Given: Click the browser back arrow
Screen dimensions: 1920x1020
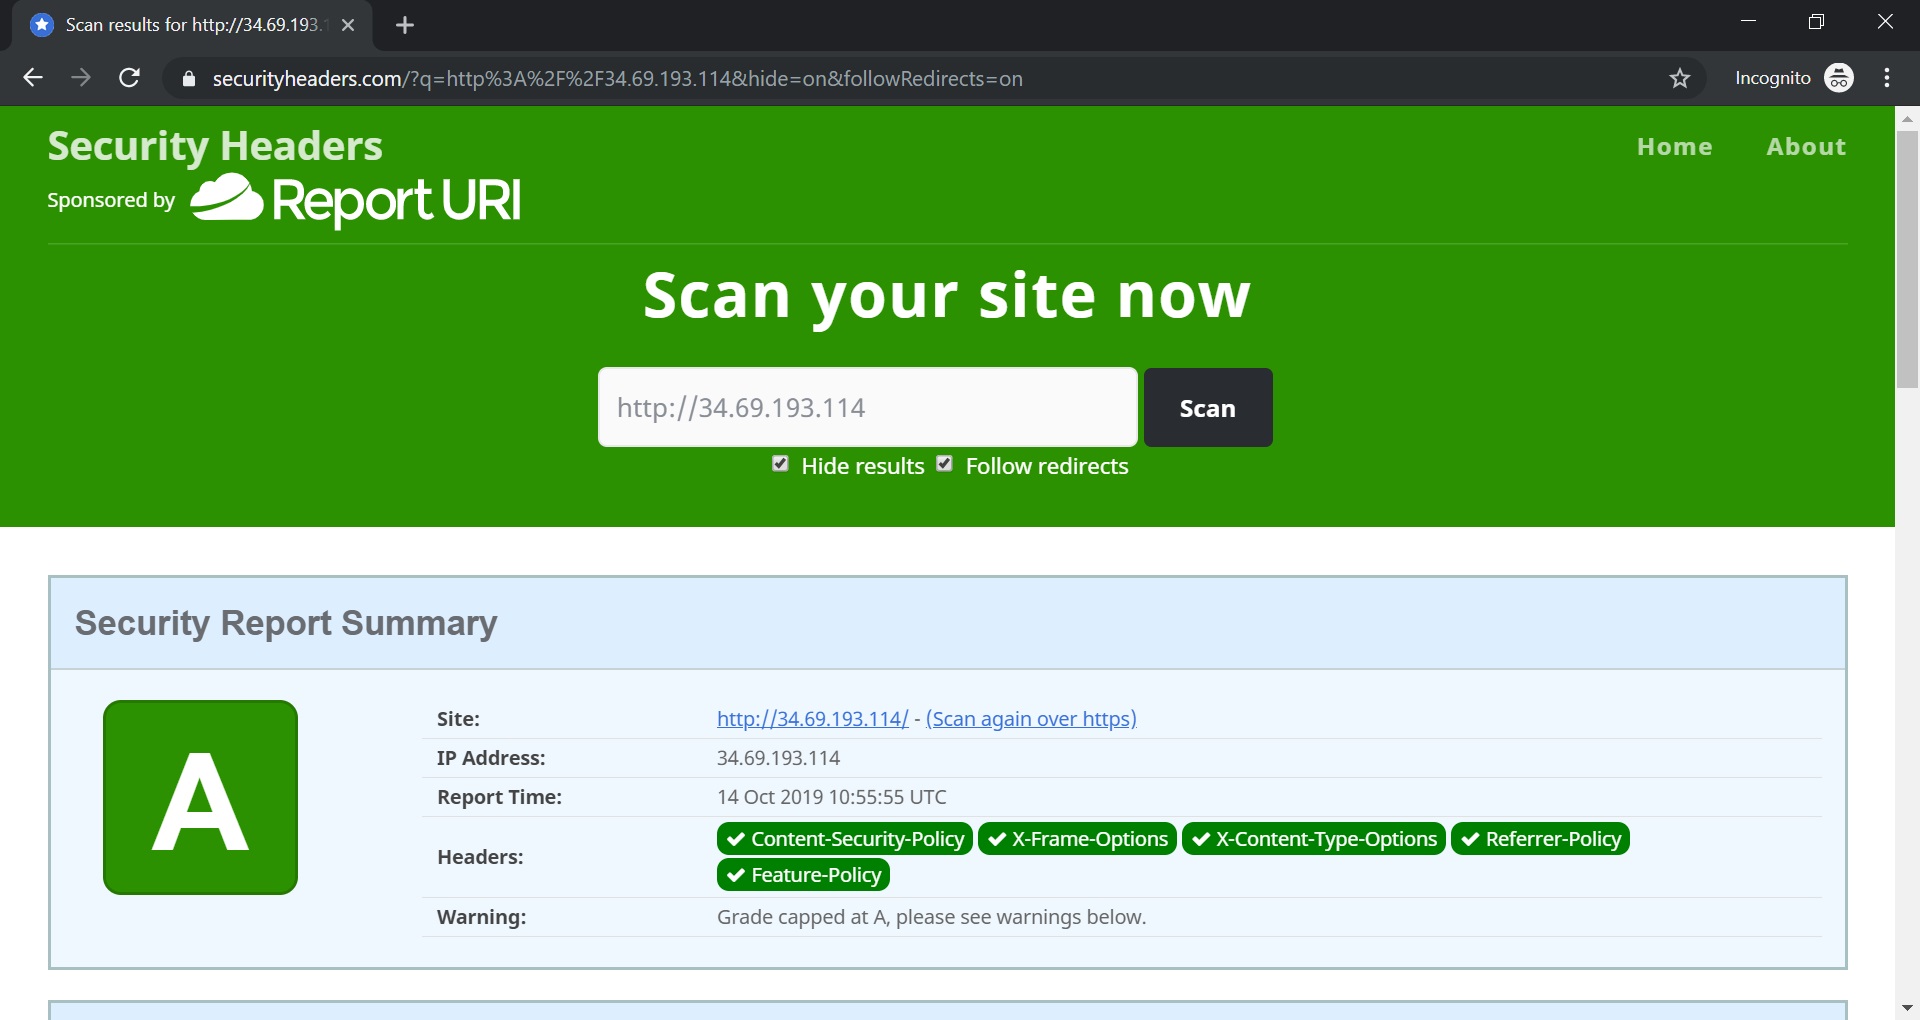Looking at the screenshot, I should [33, 78].
